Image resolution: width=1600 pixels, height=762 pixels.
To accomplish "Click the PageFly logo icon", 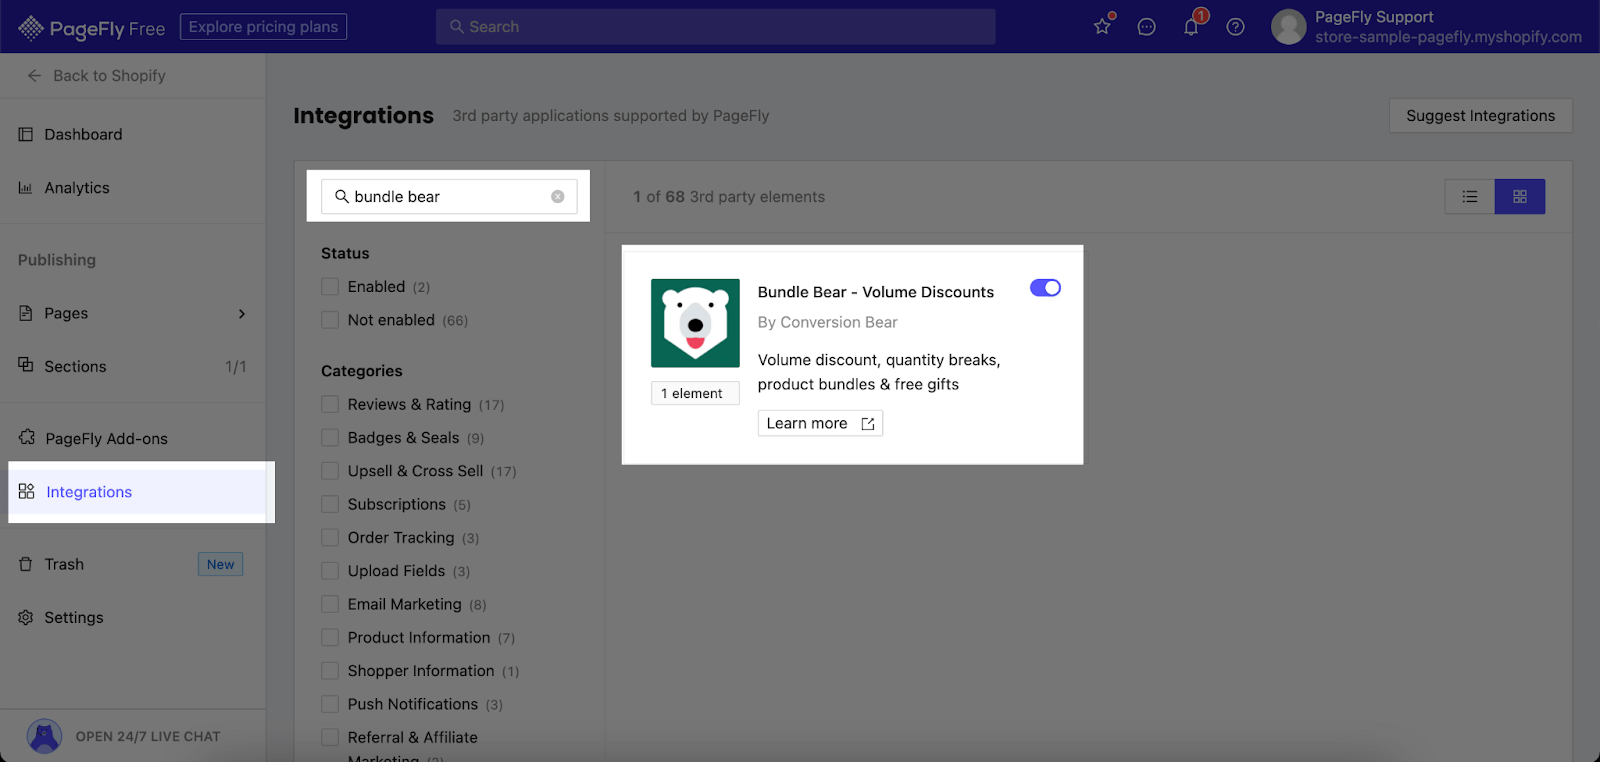I will pyautogui.click(x=31, y=28).
